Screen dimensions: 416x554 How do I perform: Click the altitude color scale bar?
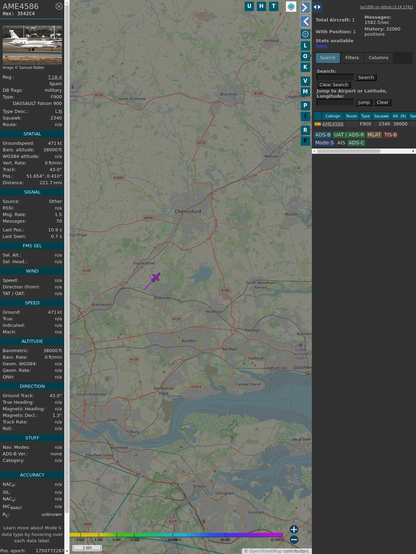[x=176, y=535]
